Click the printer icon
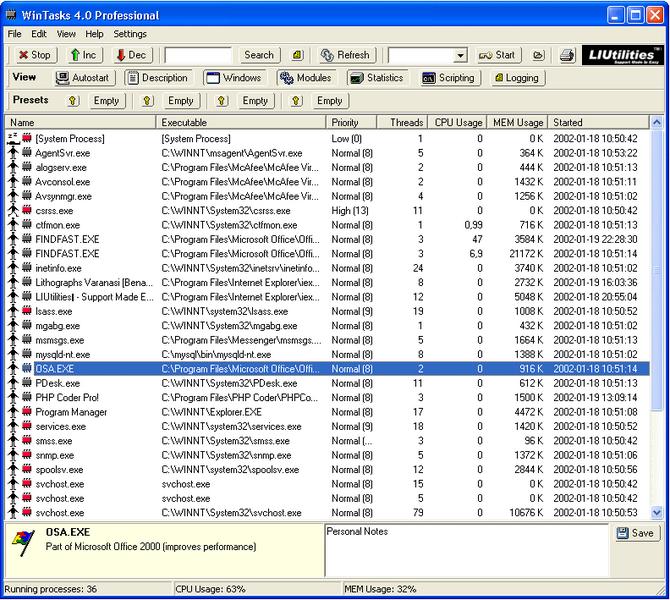This screenshot has width=670, height=600. [567, 55]
